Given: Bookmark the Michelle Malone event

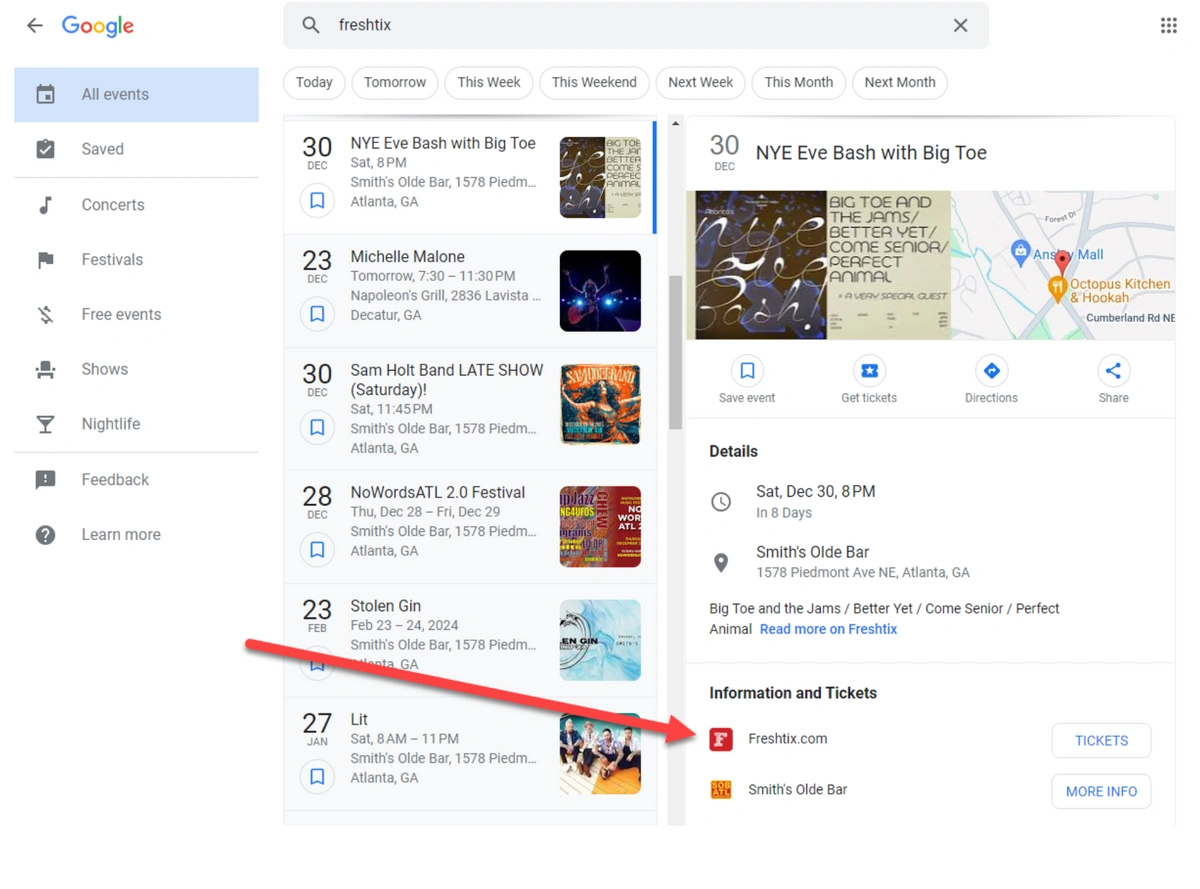Looking at the screenshot, I should [x=317, y=315].
